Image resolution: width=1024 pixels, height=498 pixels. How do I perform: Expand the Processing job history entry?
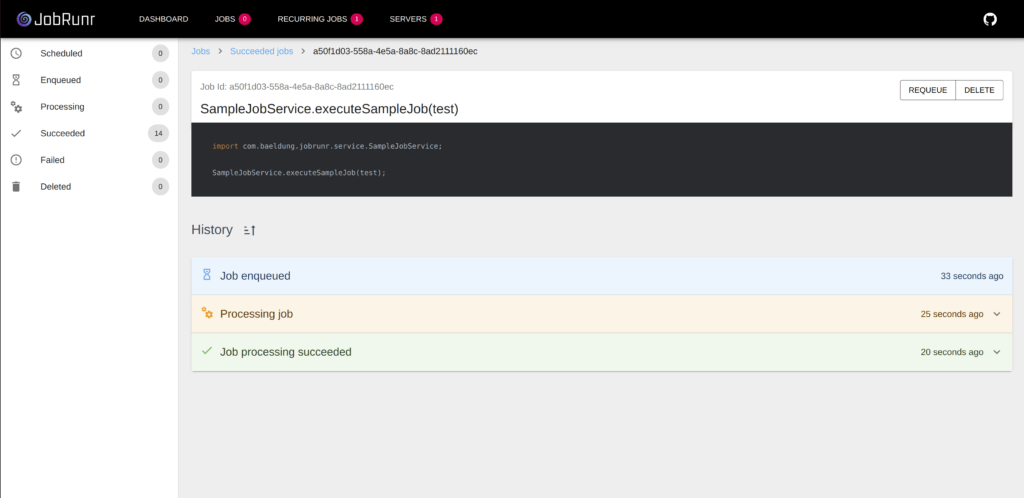pyautogui.click(x=996, y=314)
